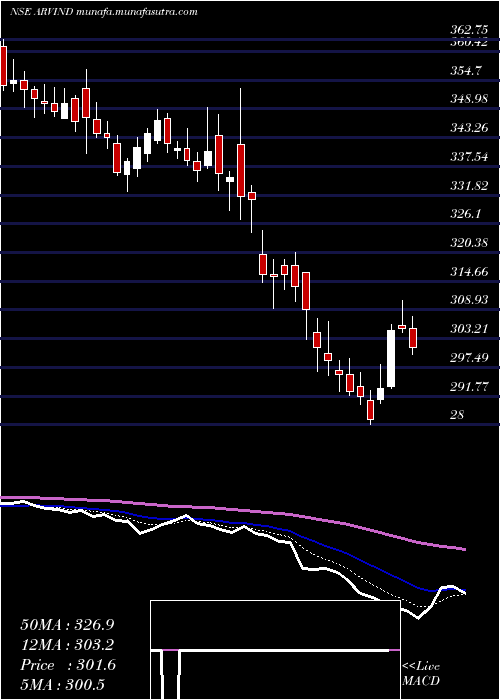Click the 337.54 price axis label
The width and height of the screenshot is (500, 700).
tap(469, 156)
